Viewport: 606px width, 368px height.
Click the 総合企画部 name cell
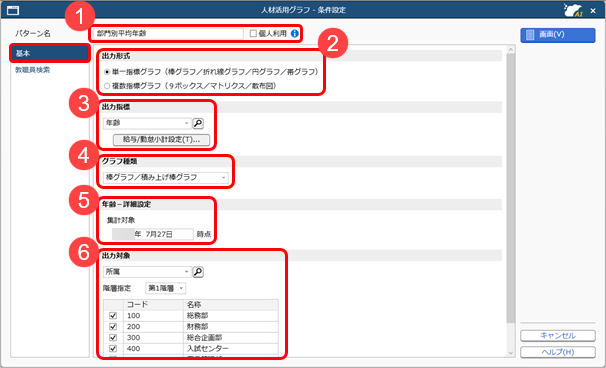[x=231, y=337]
